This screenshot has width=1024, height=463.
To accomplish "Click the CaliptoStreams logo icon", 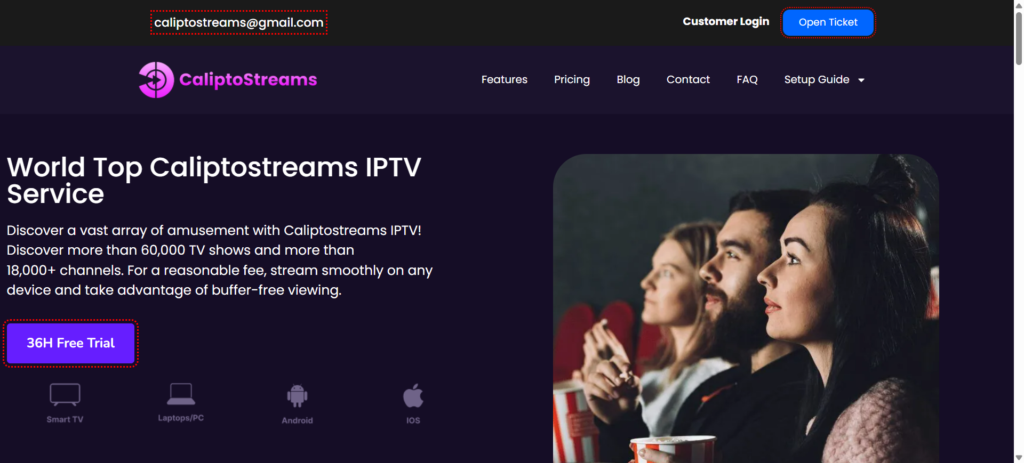I will coord(156,80).
